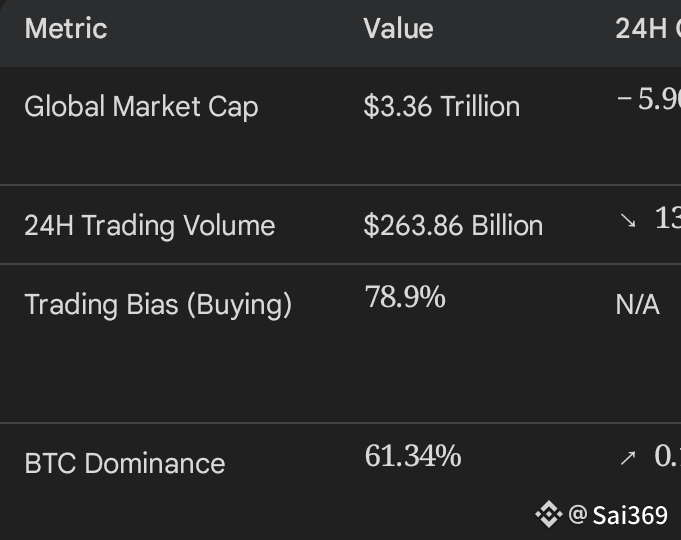Click the $3.36 Trillion value

pyautogui.click(x=441, y=106)
